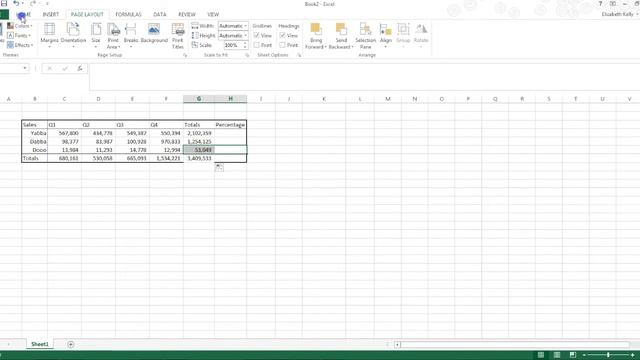
Task: Select the grand total 3,409,533 cell
Action: click(199, 158)
